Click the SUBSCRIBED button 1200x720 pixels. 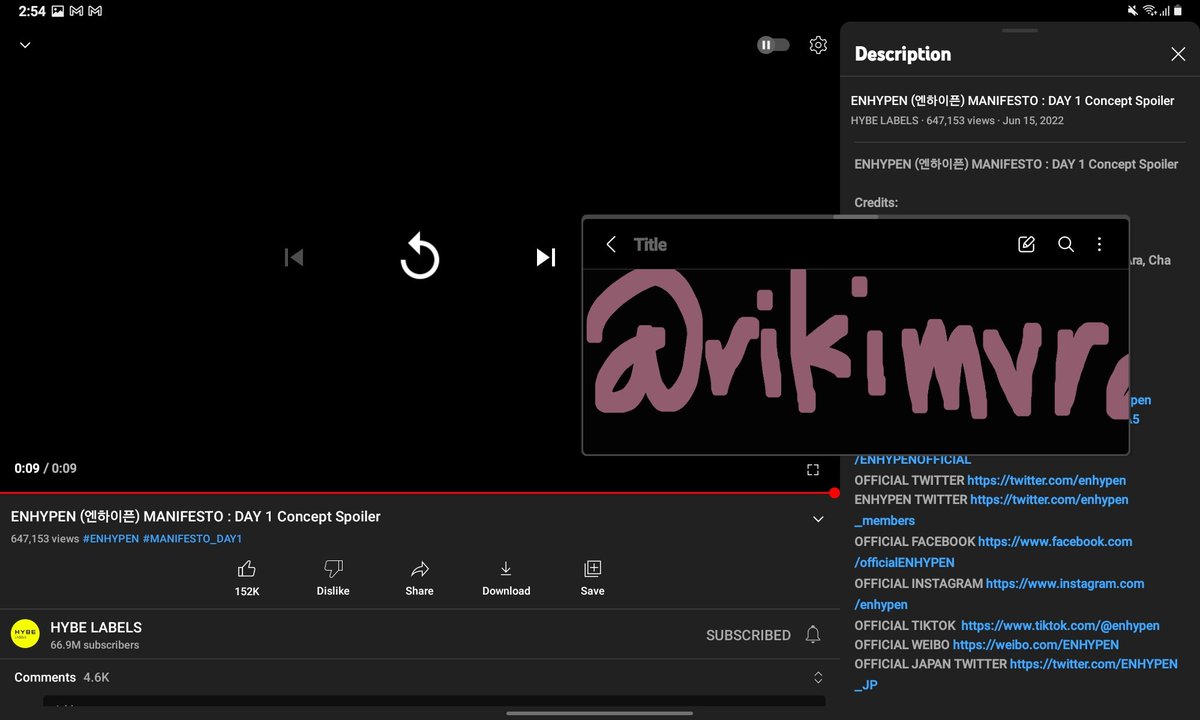click(748, 635)
